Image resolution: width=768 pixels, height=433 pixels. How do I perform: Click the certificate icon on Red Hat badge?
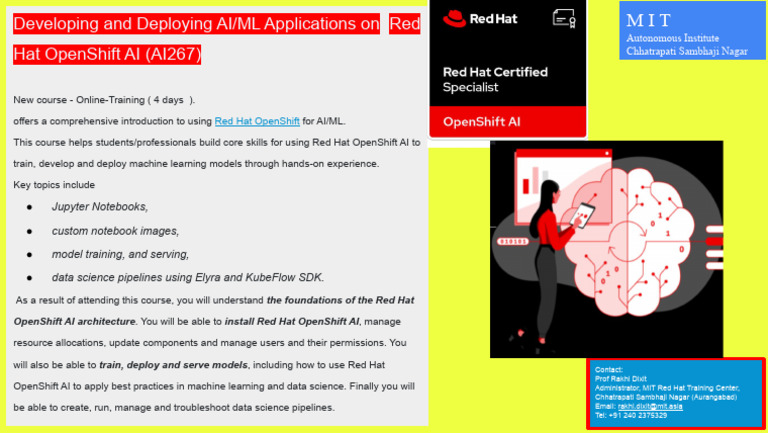tap(564, 19)
